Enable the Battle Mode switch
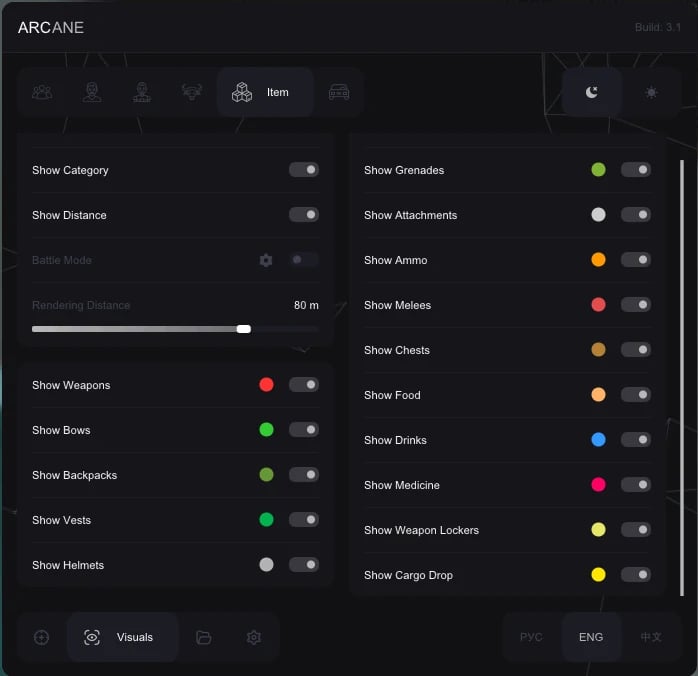This screenshot has width=698, height=676. (x=304, y=259)
